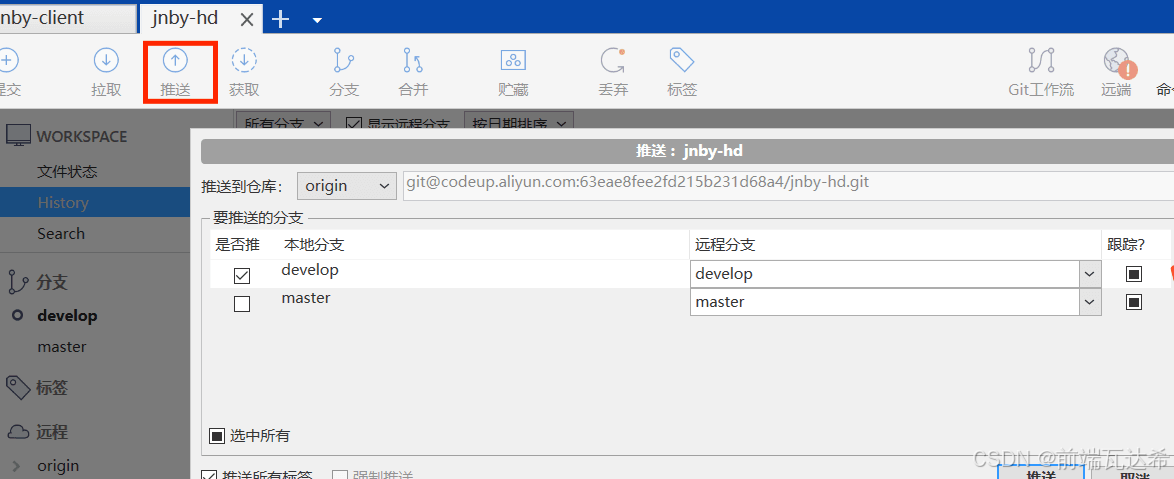Screen dimensions: 1174x479
Task: Switch to the jnby-client tab
Action: (67, 18)
